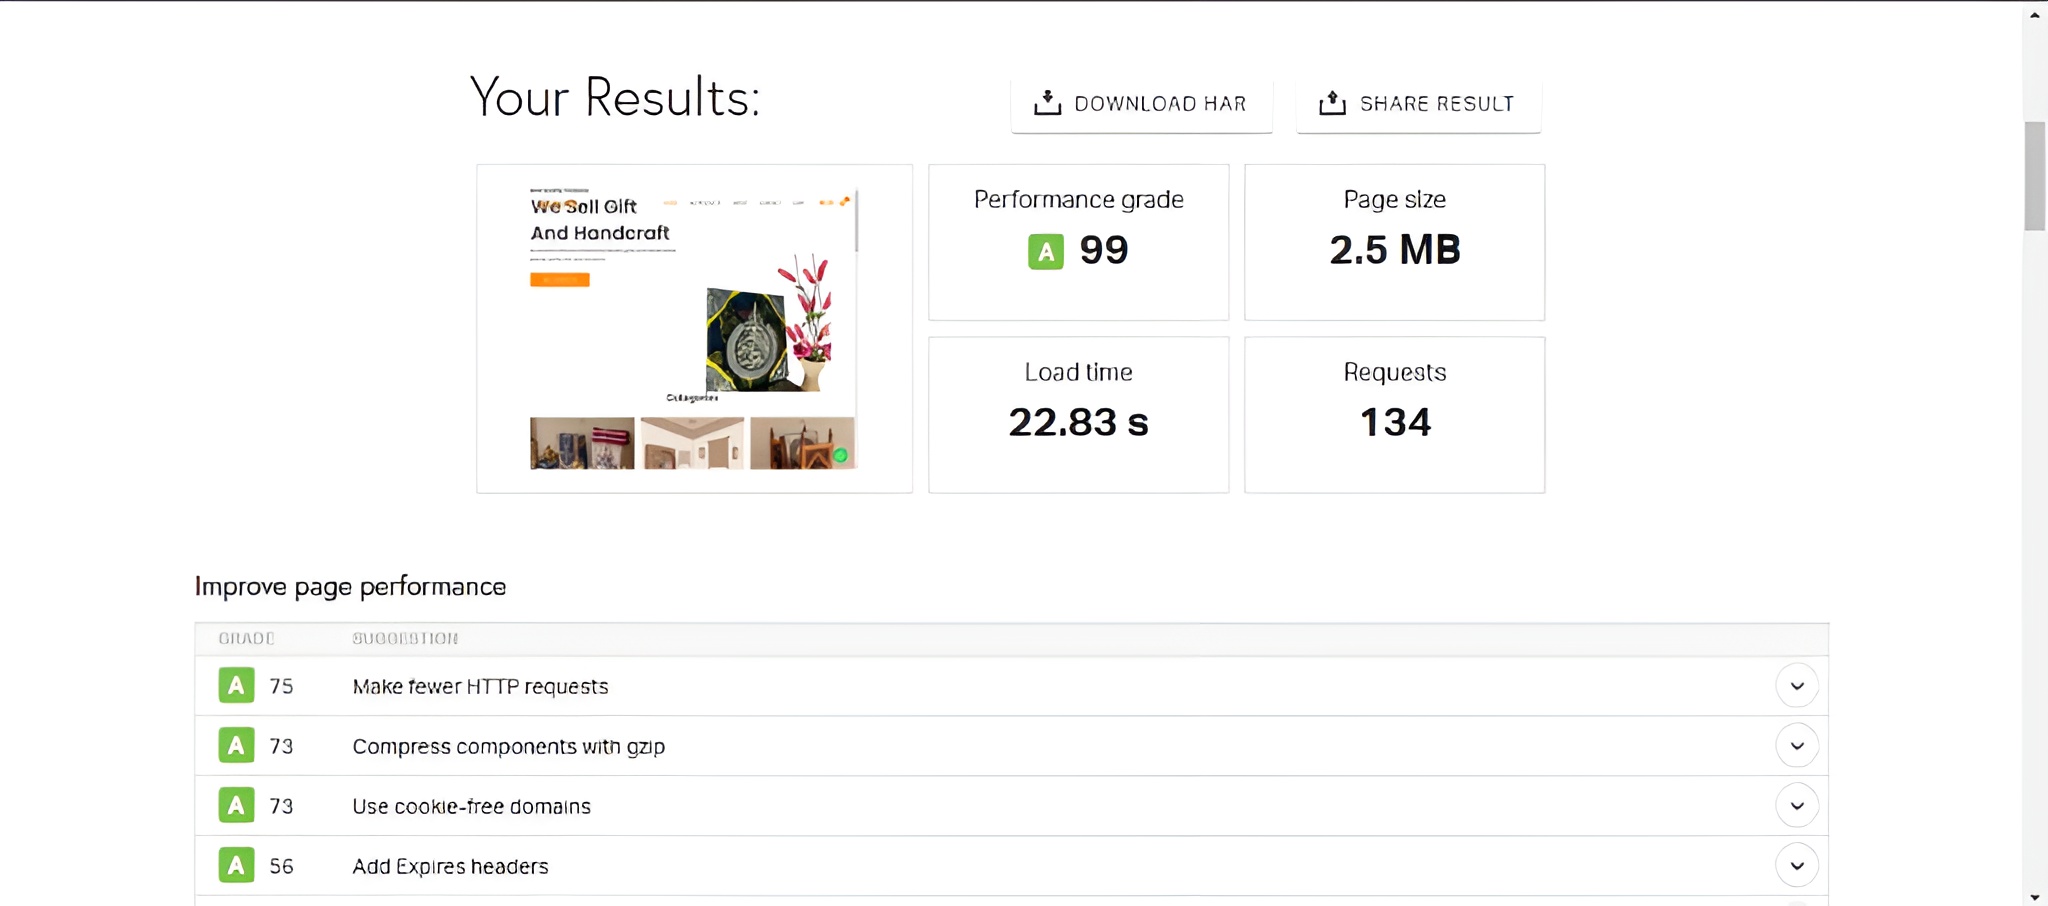Click the Page size card showing 2.5 MB
Viewport: 2048px width, 906px height.
tap(1394, 242)
